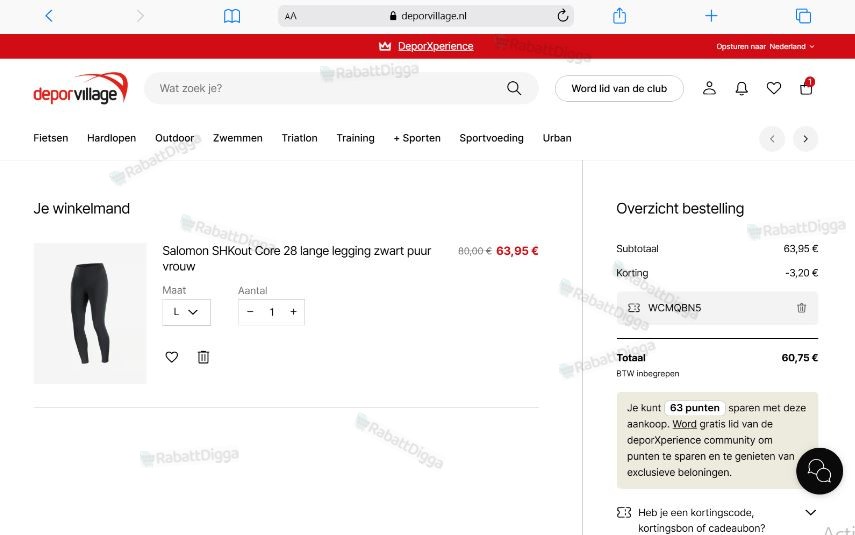Open the Sportvoeding category menu
Image resolution: width=855 pixels, height=535 pixels.
491,138
